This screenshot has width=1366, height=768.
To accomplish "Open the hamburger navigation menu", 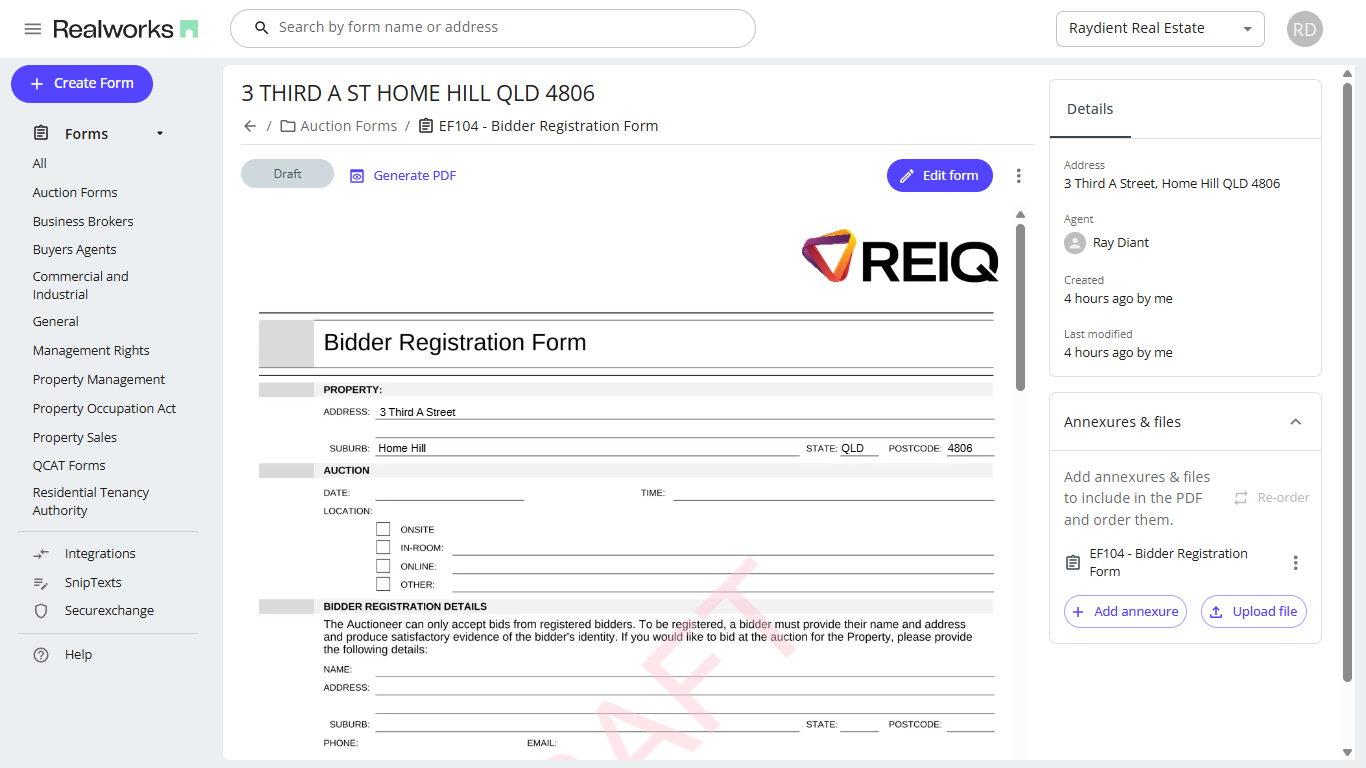I will pos(33,29).
